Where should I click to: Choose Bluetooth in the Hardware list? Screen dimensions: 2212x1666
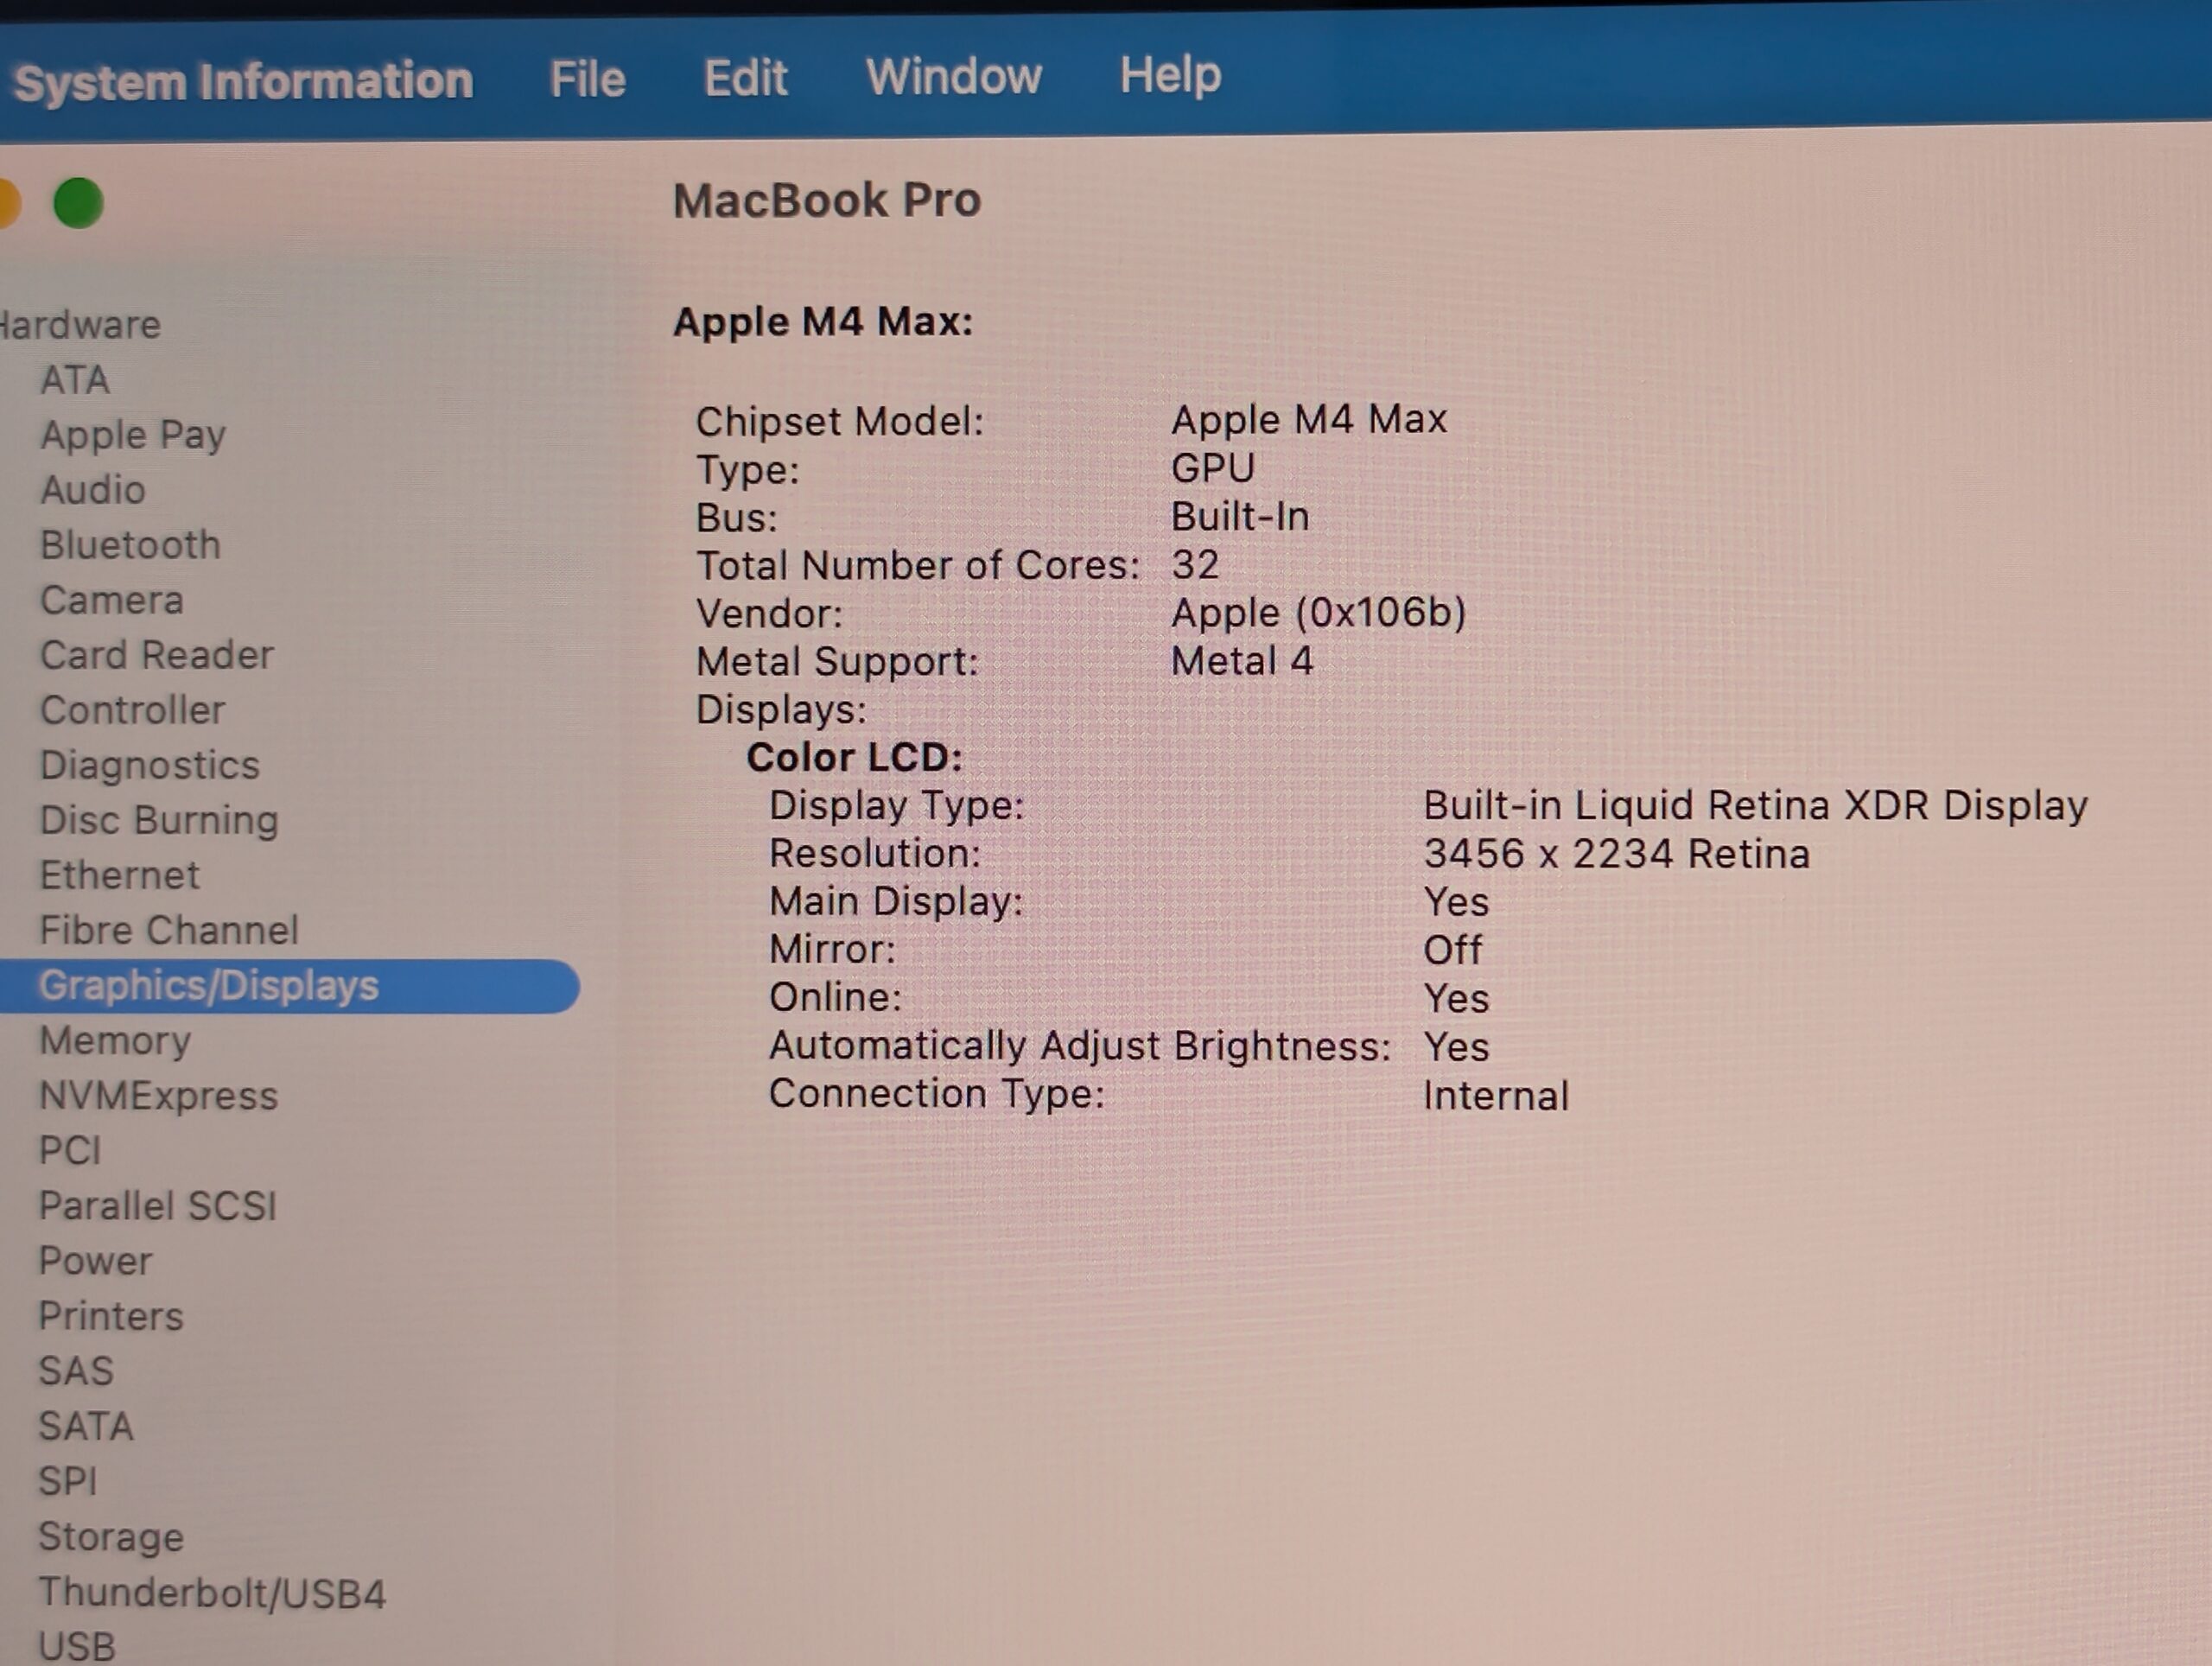pos(130,545)
